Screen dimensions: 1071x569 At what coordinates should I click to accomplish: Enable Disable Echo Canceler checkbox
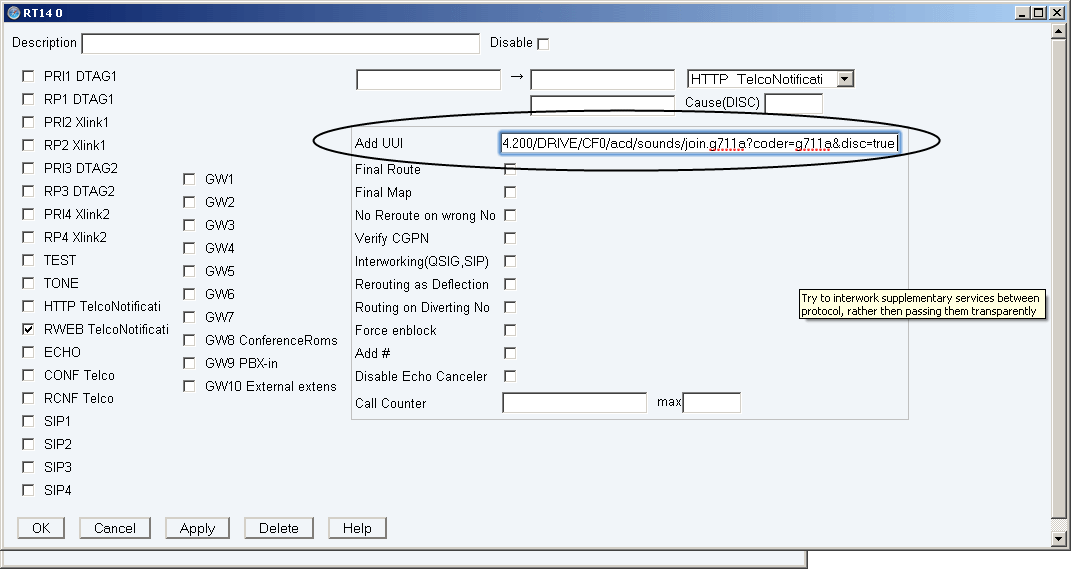point(510,376)
